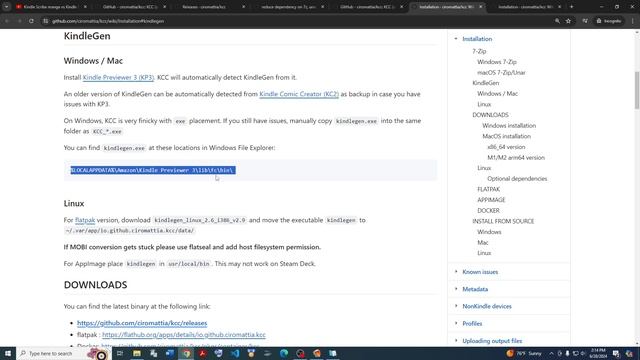Jump to Windows 7-Zip in sidebar

(x=497, y=62)
